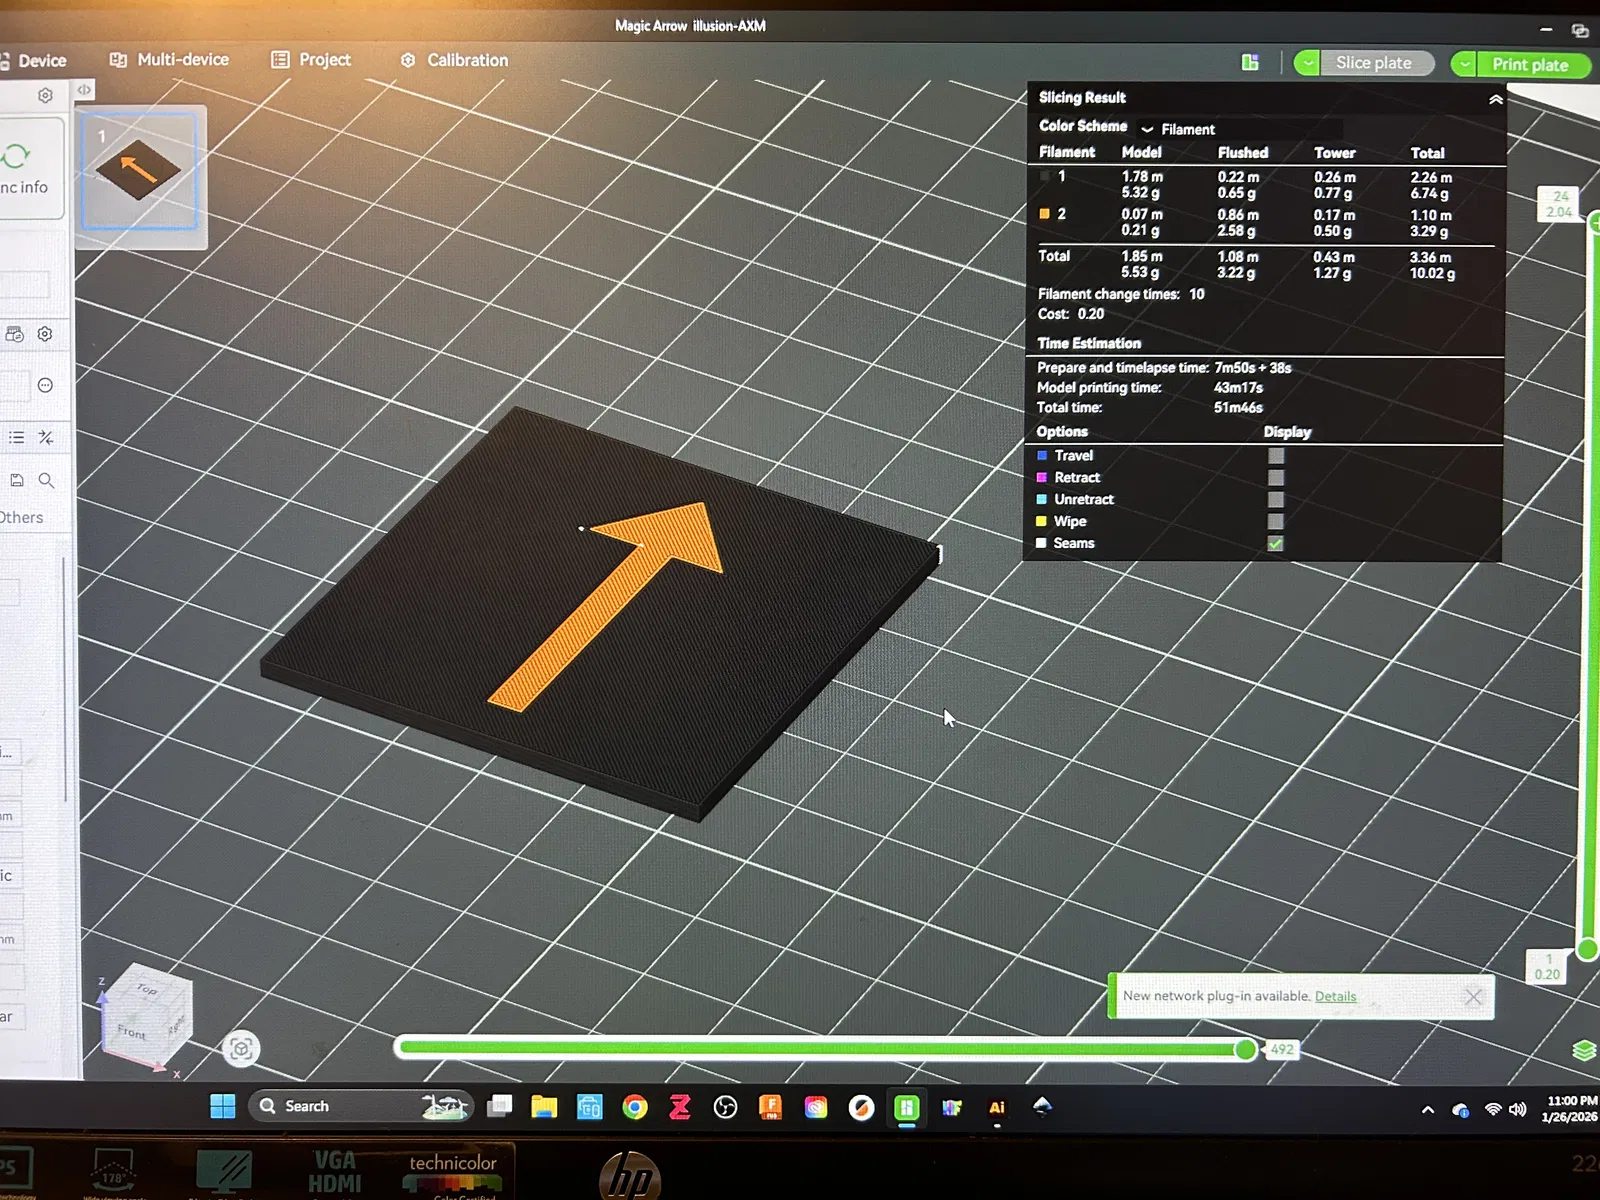The image size is (1600, 1200).
Task: Click the vertical layer slider top handle
Action: 1594,224
